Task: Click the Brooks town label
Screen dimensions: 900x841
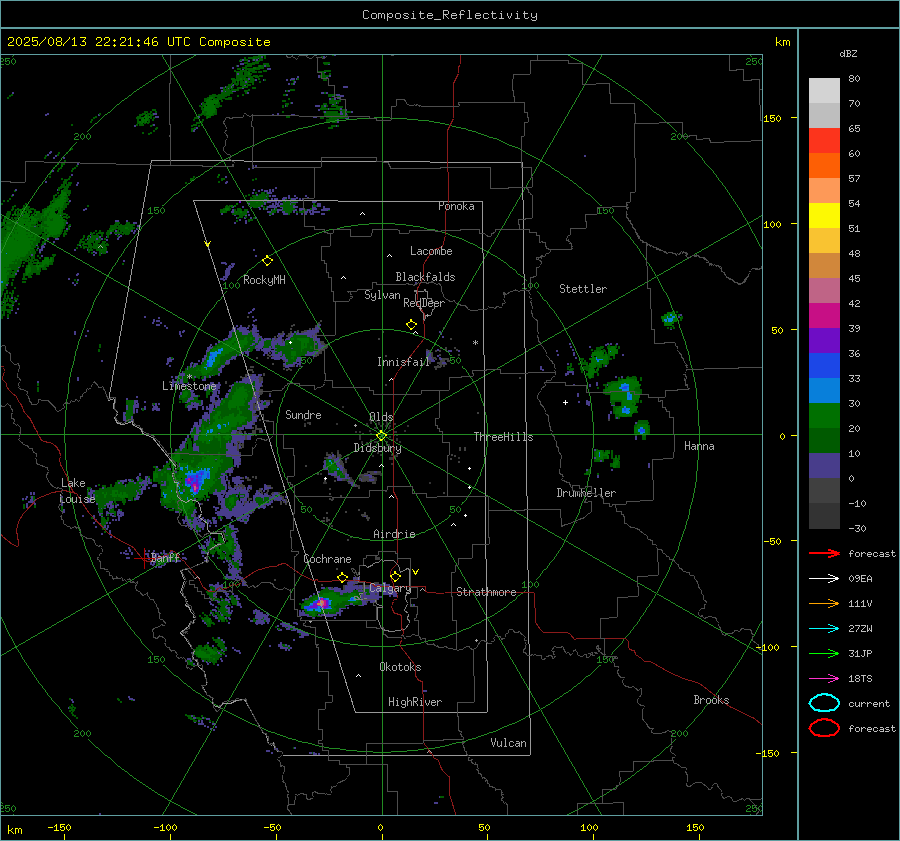Action: 711,700
